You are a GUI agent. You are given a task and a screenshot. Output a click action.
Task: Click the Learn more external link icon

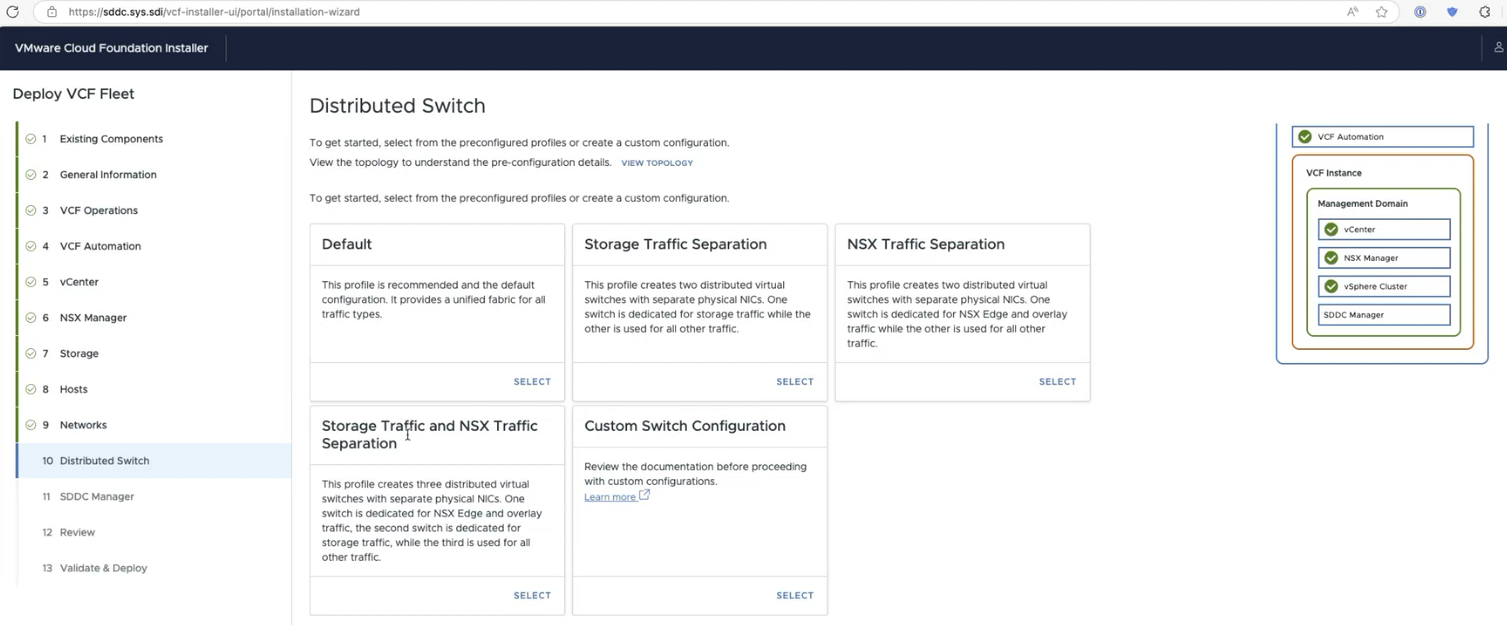point(644,495)
